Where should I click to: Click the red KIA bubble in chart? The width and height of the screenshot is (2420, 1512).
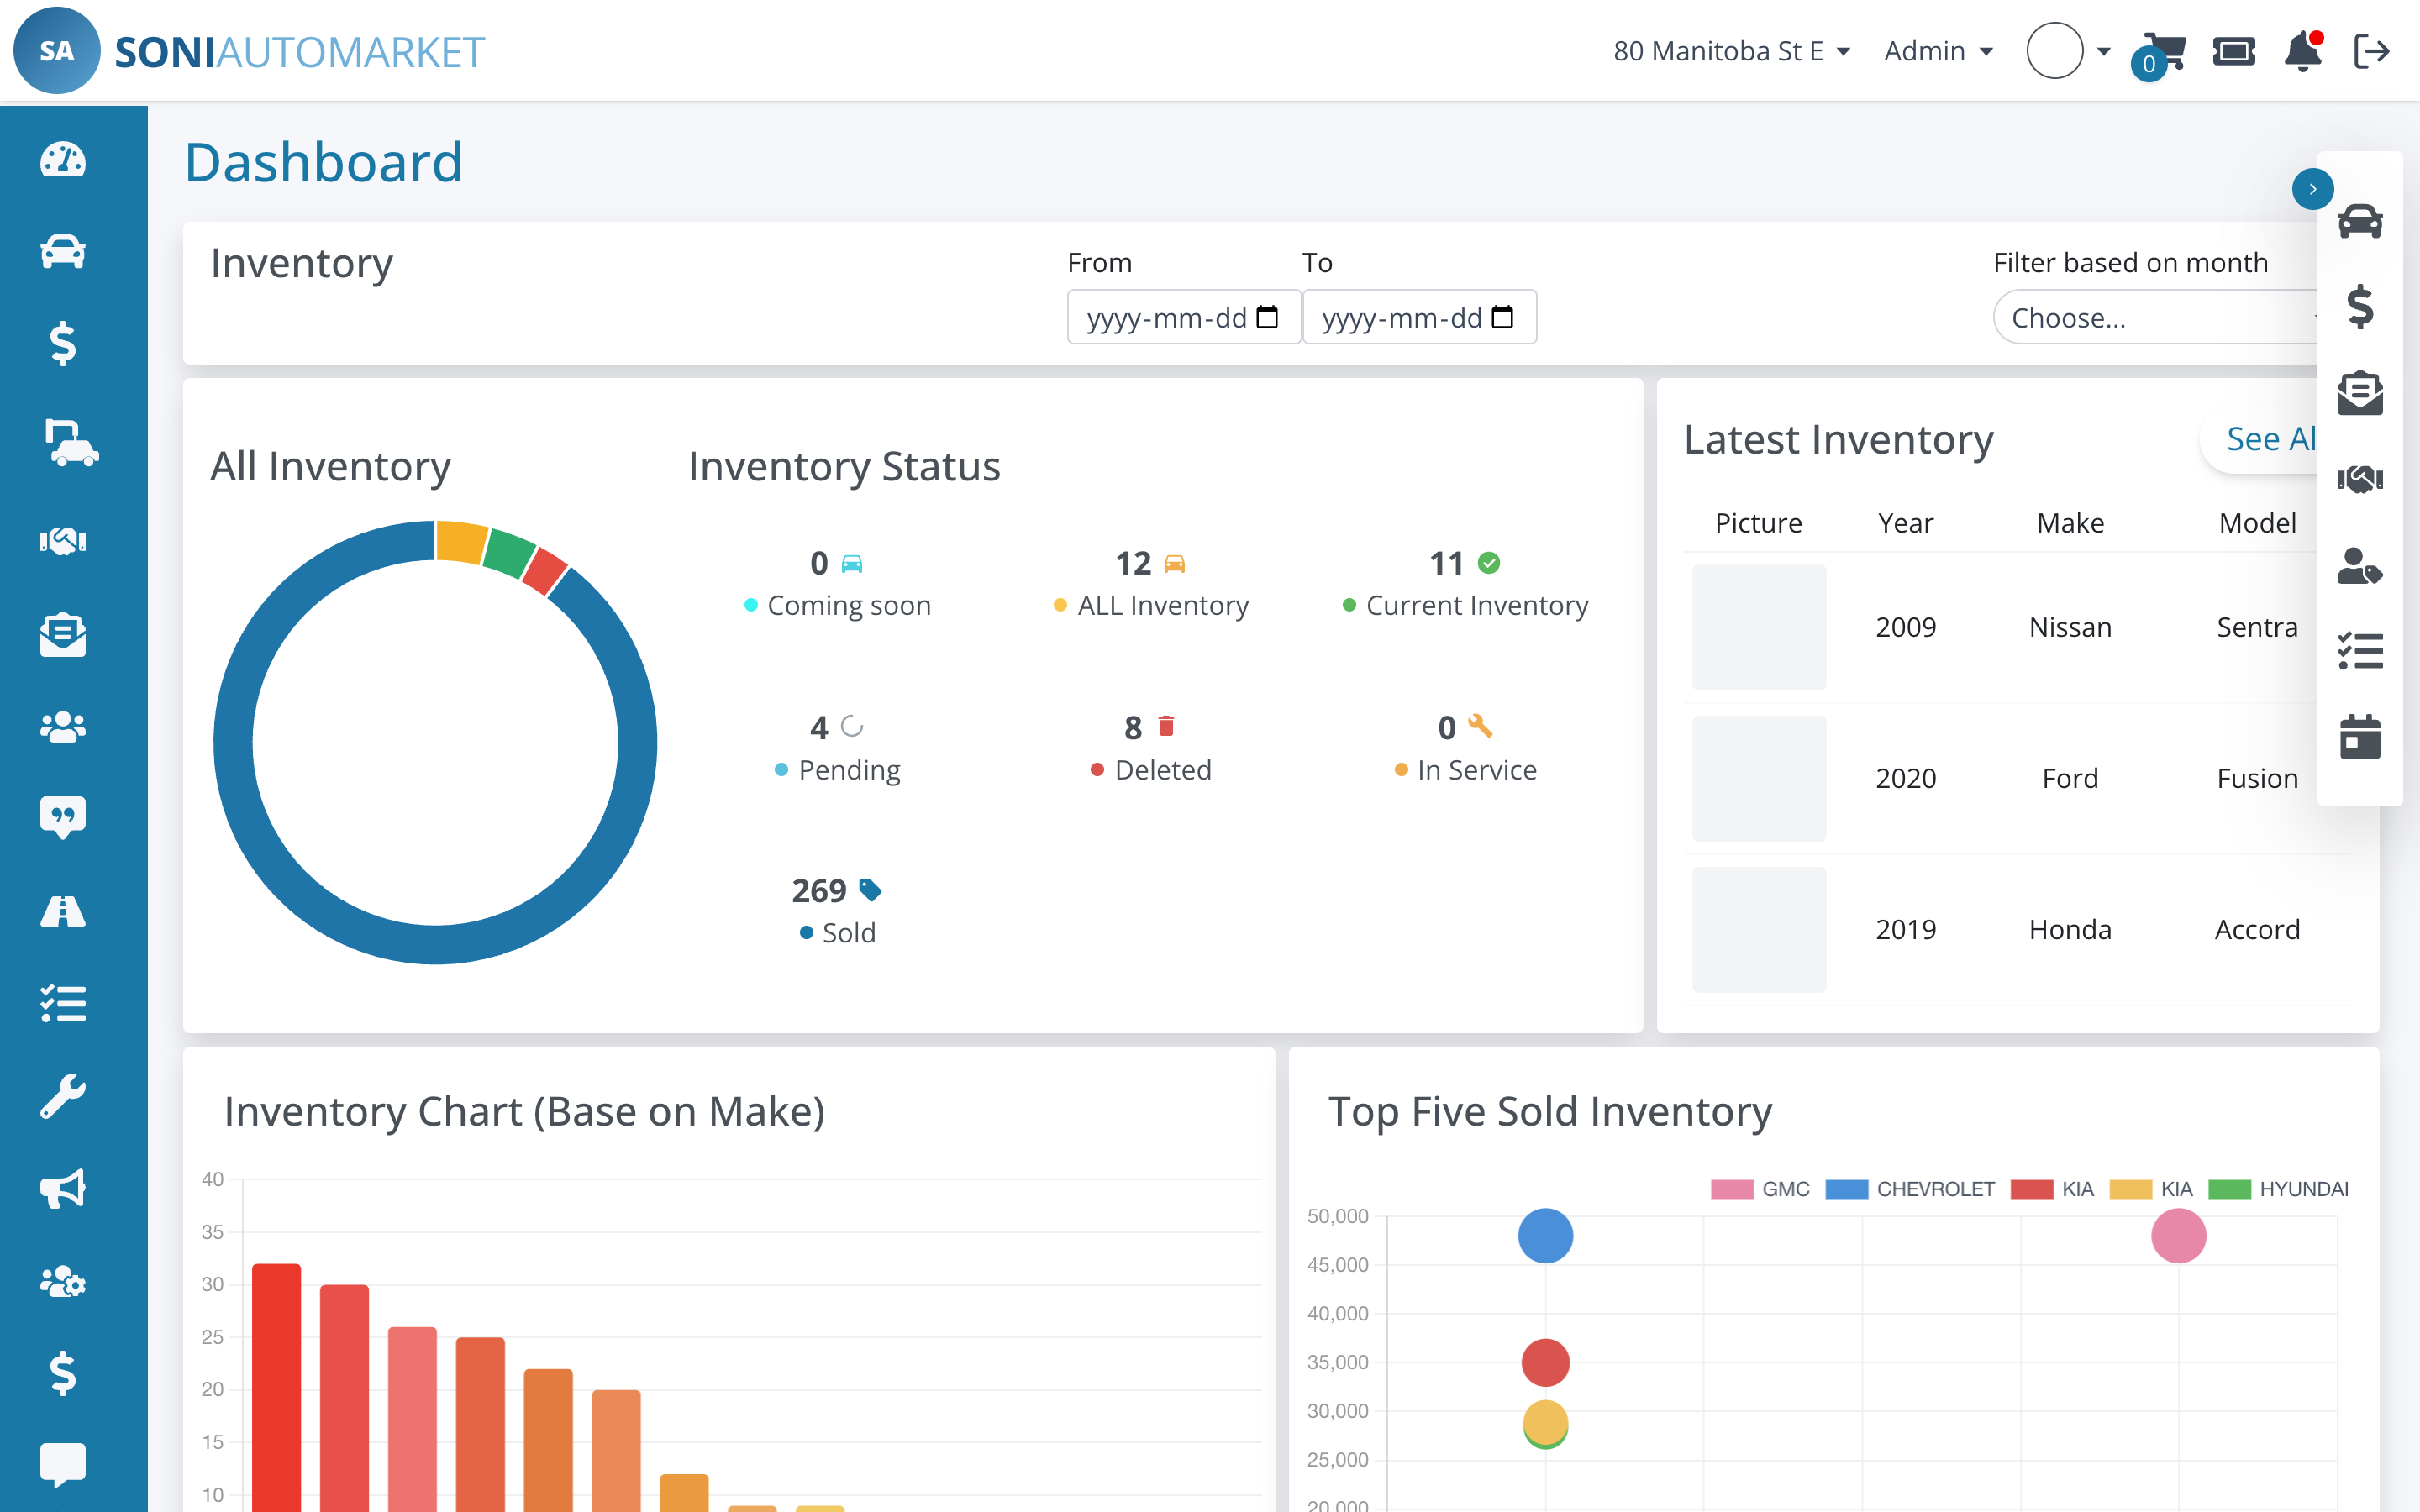tap(1545, 1362)
